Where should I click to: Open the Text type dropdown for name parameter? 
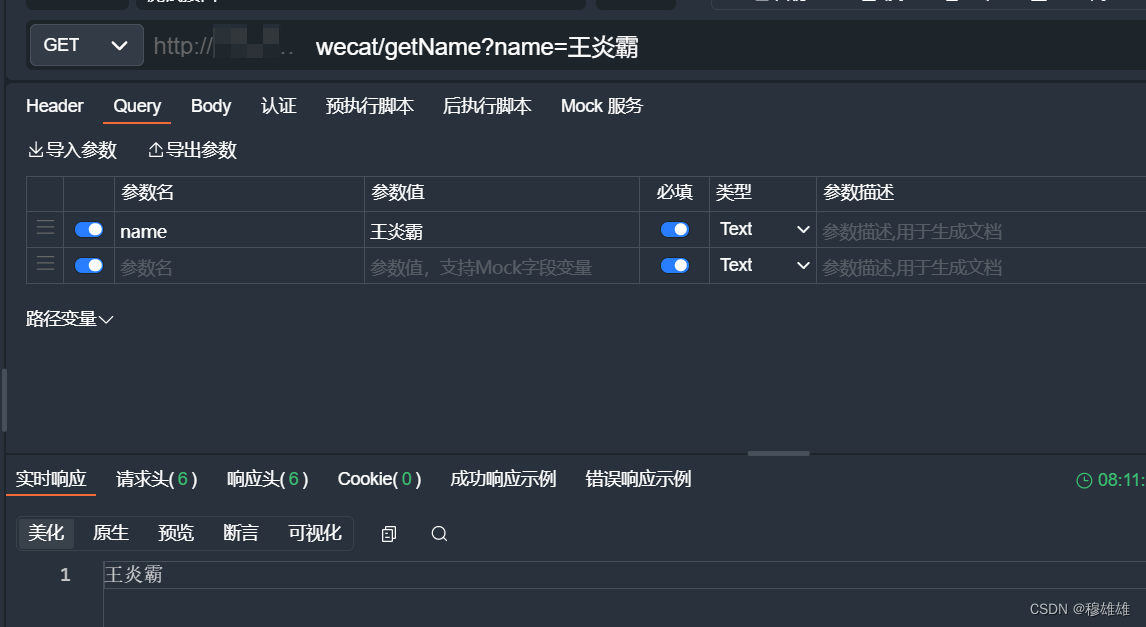point(763,229)
